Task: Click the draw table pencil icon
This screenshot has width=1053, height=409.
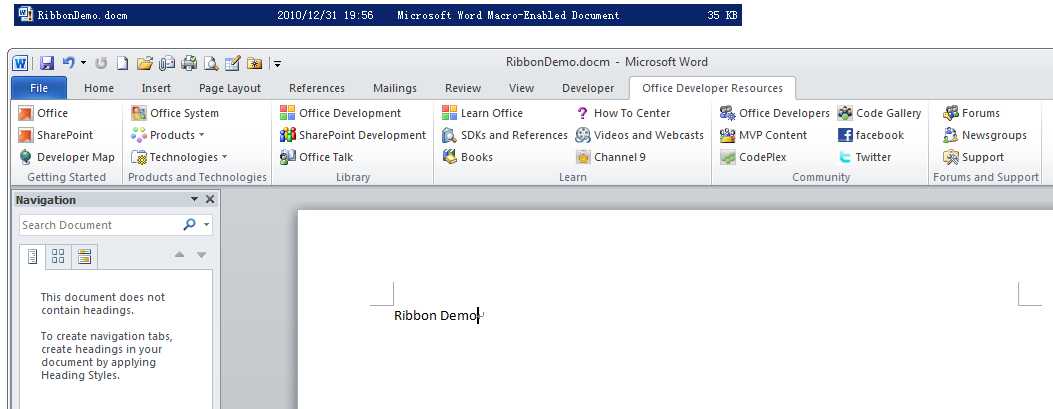Action: [x=232, y=63]
